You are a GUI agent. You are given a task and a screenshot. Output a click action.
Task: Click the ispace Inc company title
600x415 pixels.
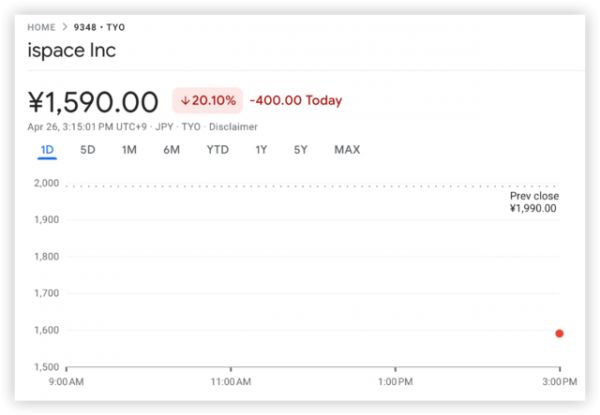click(72, 51)
